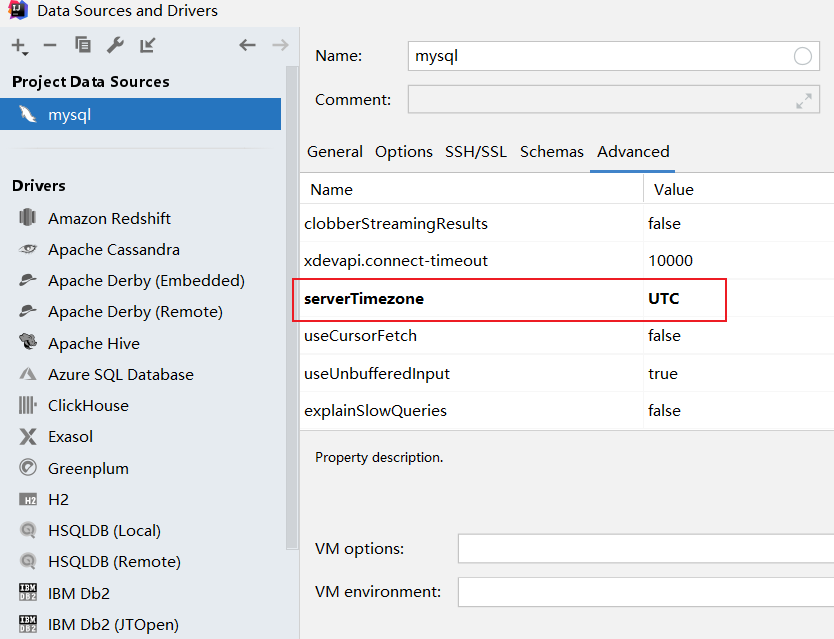Click the xdevapi.connect-timeout property name

click(x=396, y=261)
